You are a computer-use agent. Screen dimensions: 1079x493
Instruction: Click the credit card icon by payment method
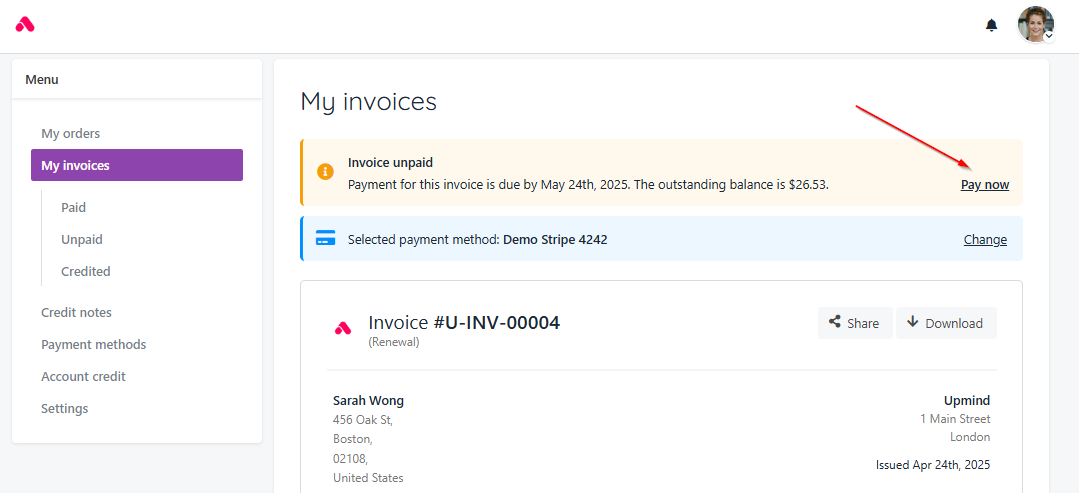coord(325,238)
